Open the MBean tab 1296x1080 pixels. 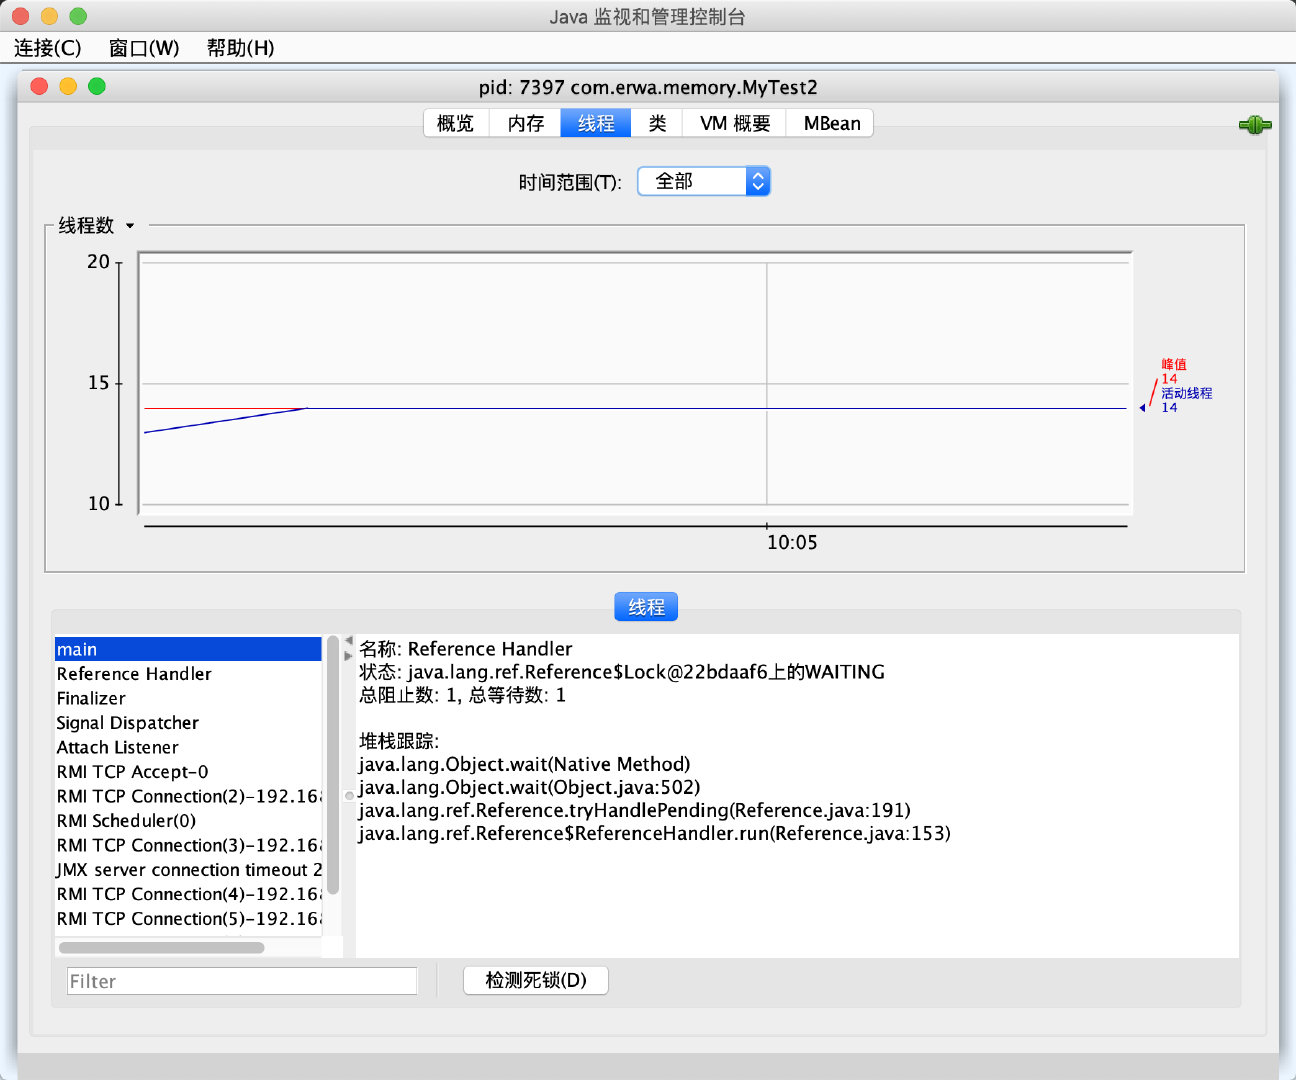tap(831, 123)
